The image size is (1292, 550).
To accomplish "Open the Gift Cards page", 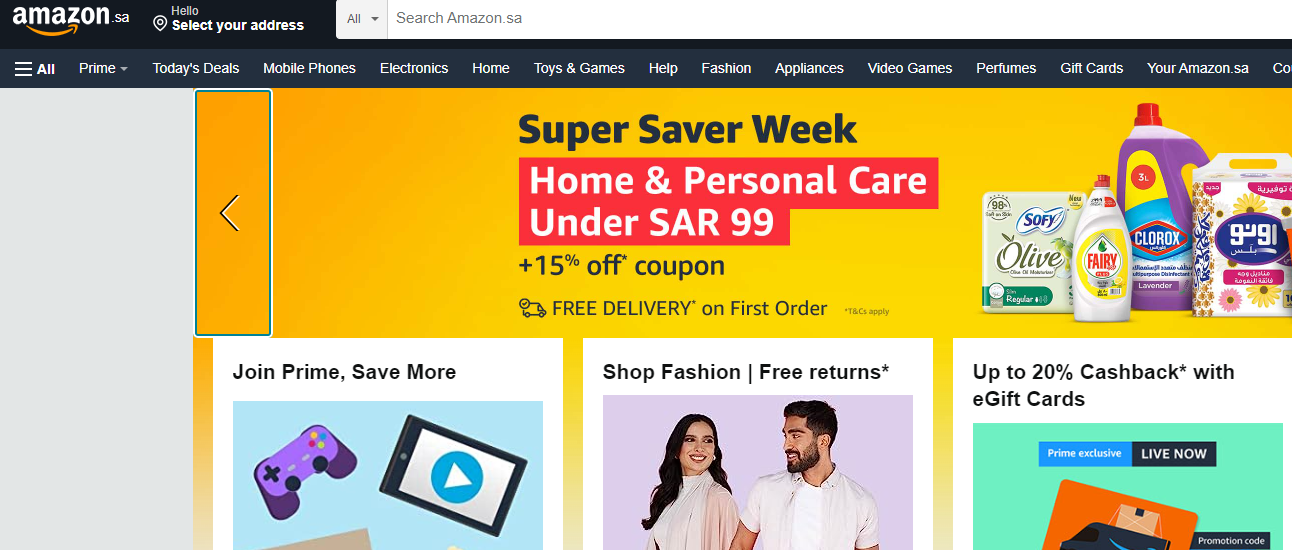I will 1092,68.
